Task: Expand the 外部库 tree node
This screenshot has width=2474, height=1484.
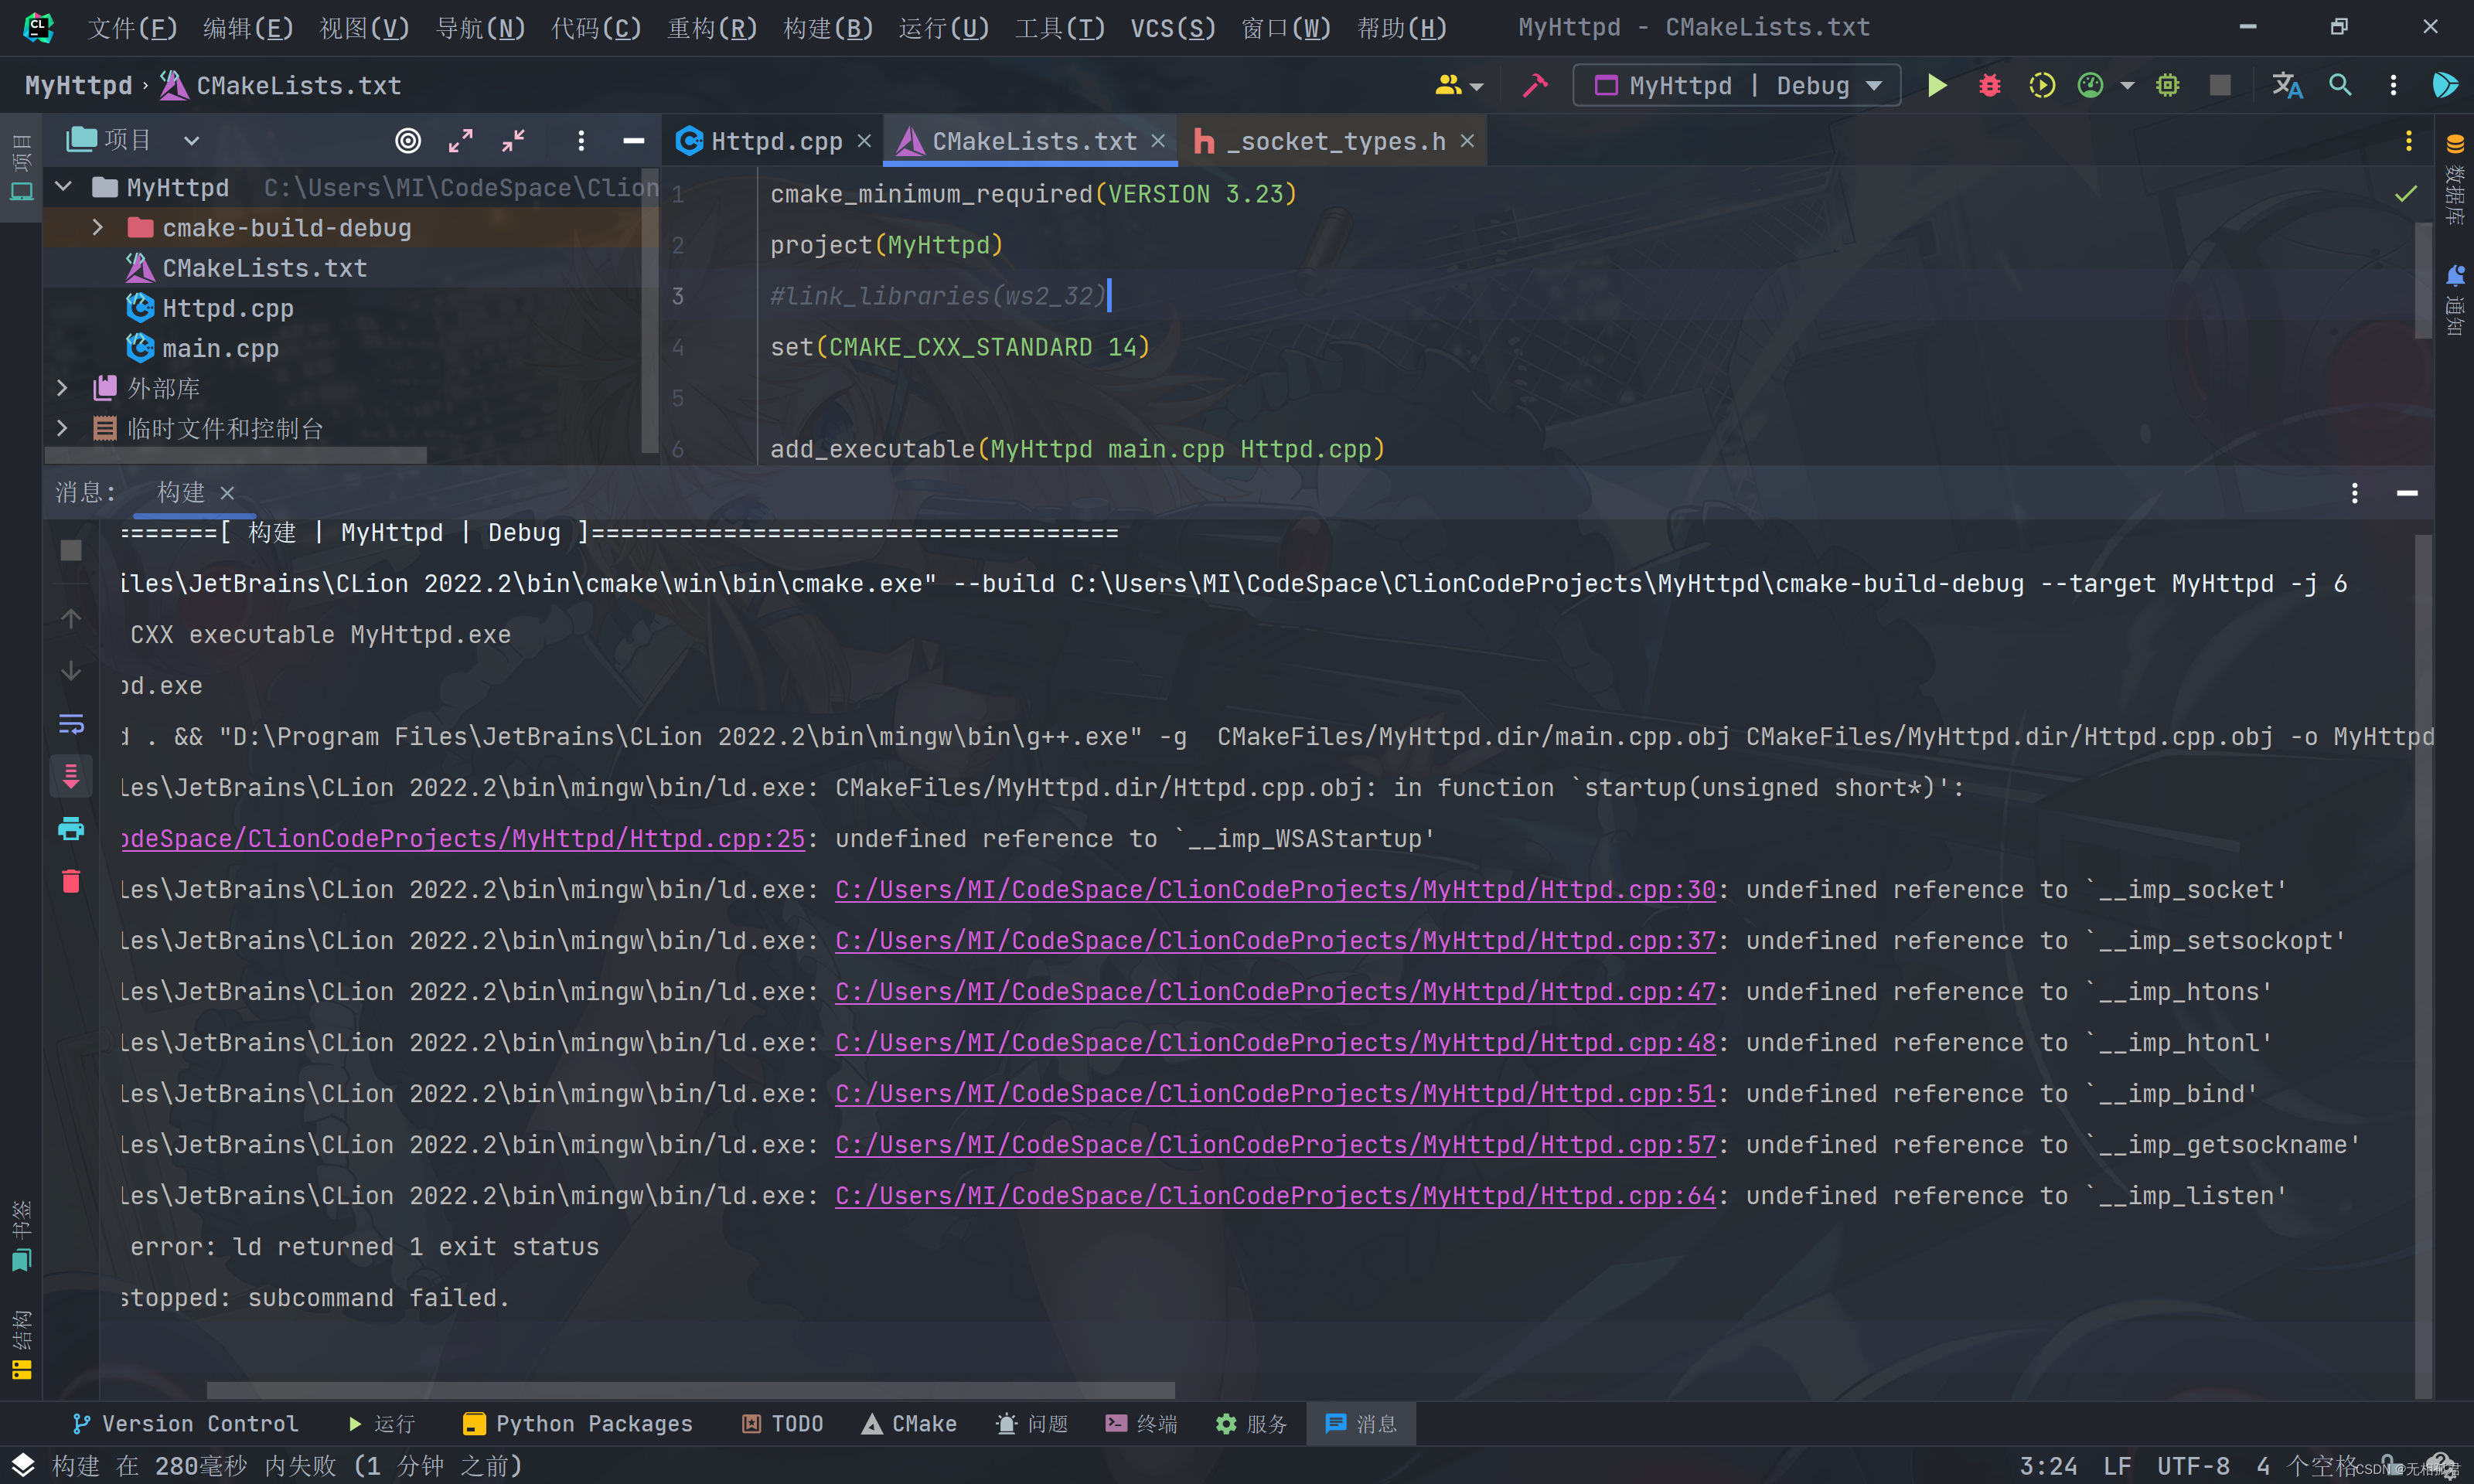Action: coord(62,388)
